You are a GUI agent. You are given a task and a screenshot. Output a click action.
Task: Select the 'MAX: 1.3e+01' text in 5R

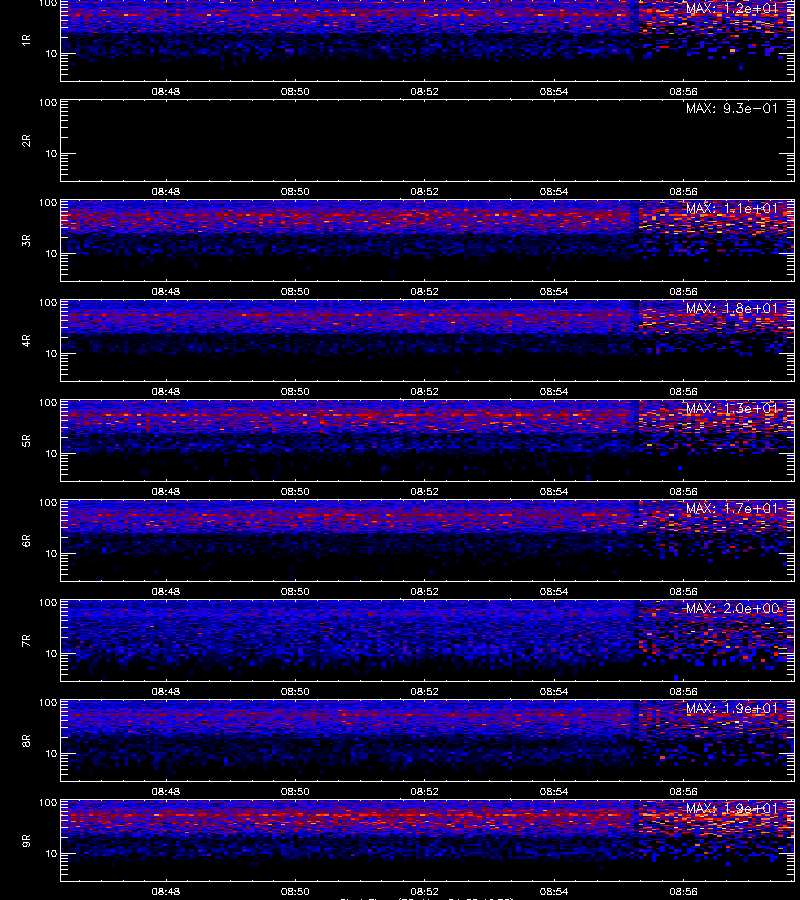(x=732, y=409)
